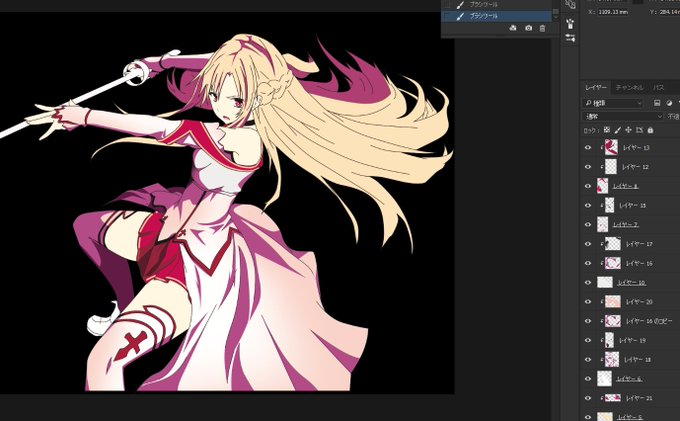Click the lock all padlock icon
The image size is (680, 421).
650,130
